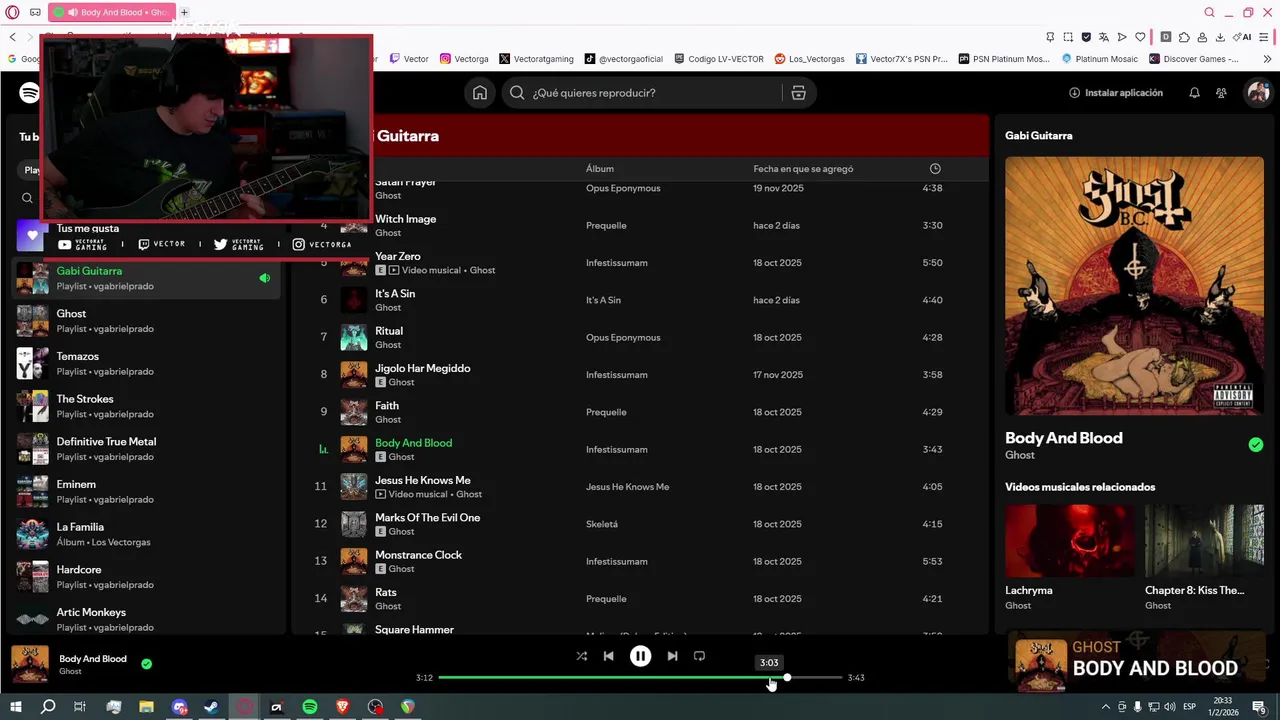Click the song progress bar
This screenshot has width=1280, height=720.
[640, 678]
